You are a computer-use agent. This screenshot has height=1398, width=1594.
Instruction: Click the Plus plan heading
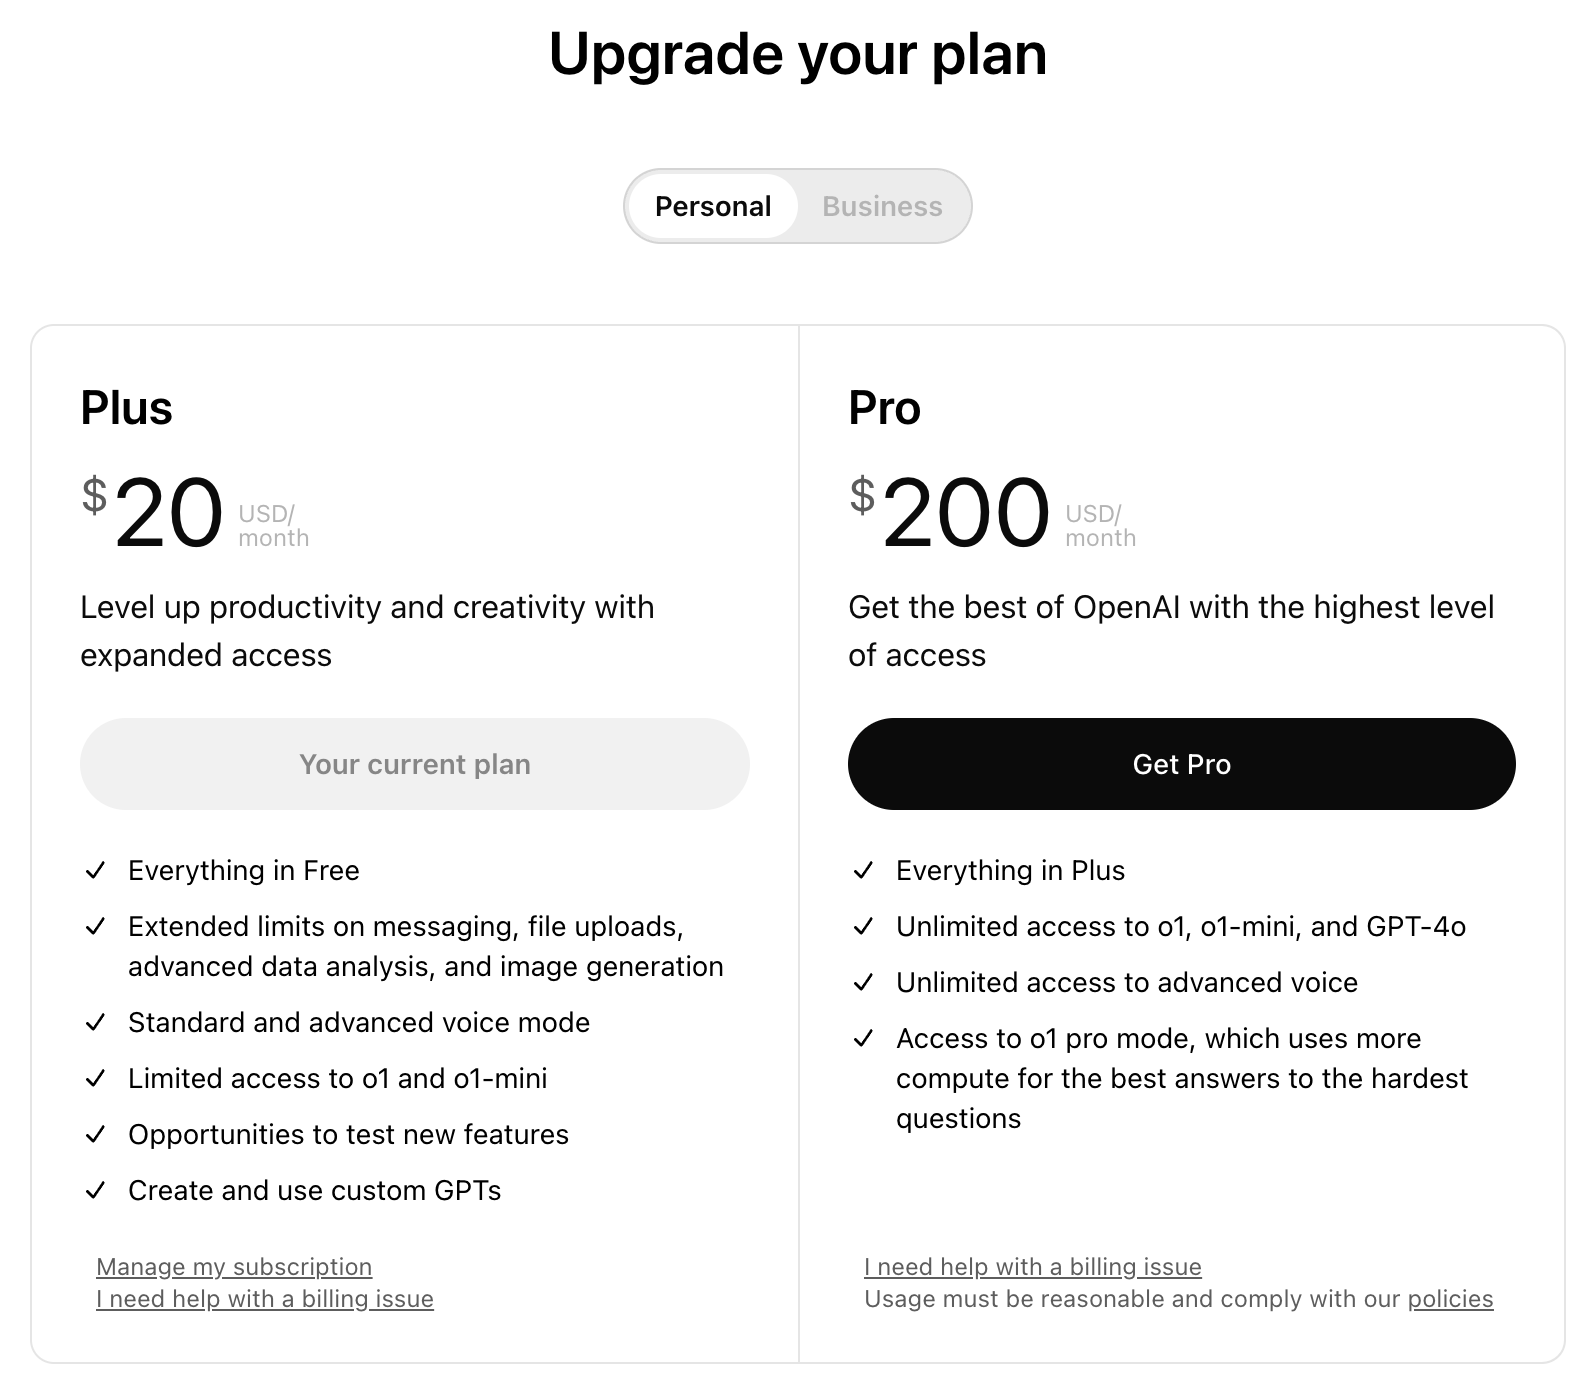127,408
